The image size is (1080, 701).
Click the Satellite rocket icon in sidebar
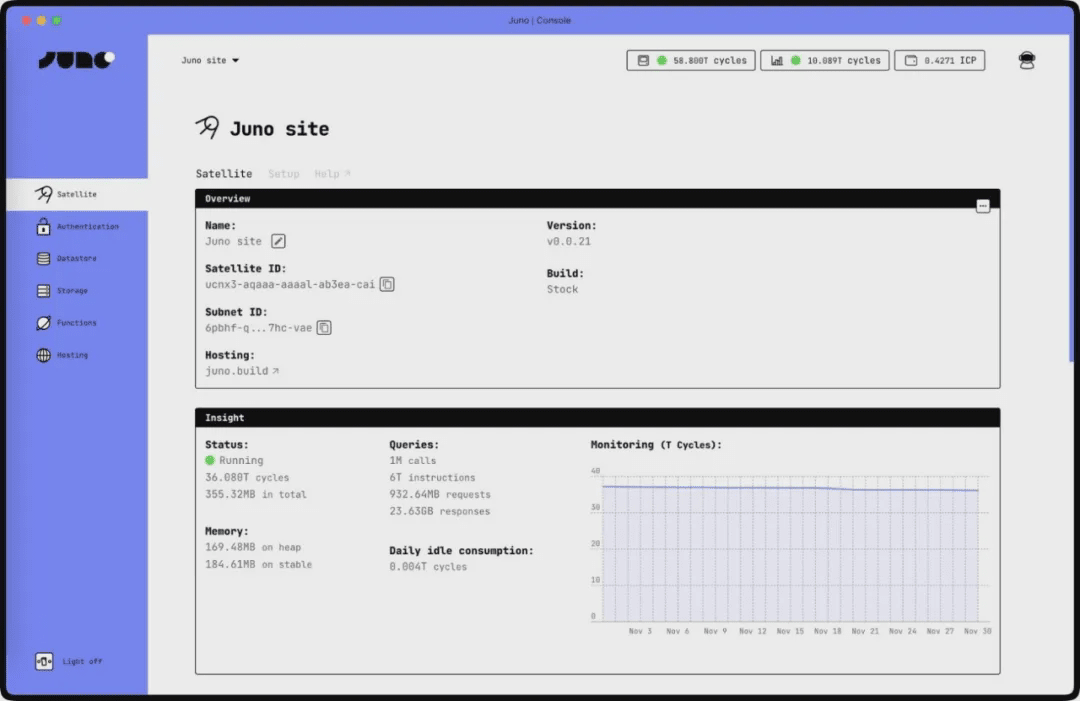[43, 194]
